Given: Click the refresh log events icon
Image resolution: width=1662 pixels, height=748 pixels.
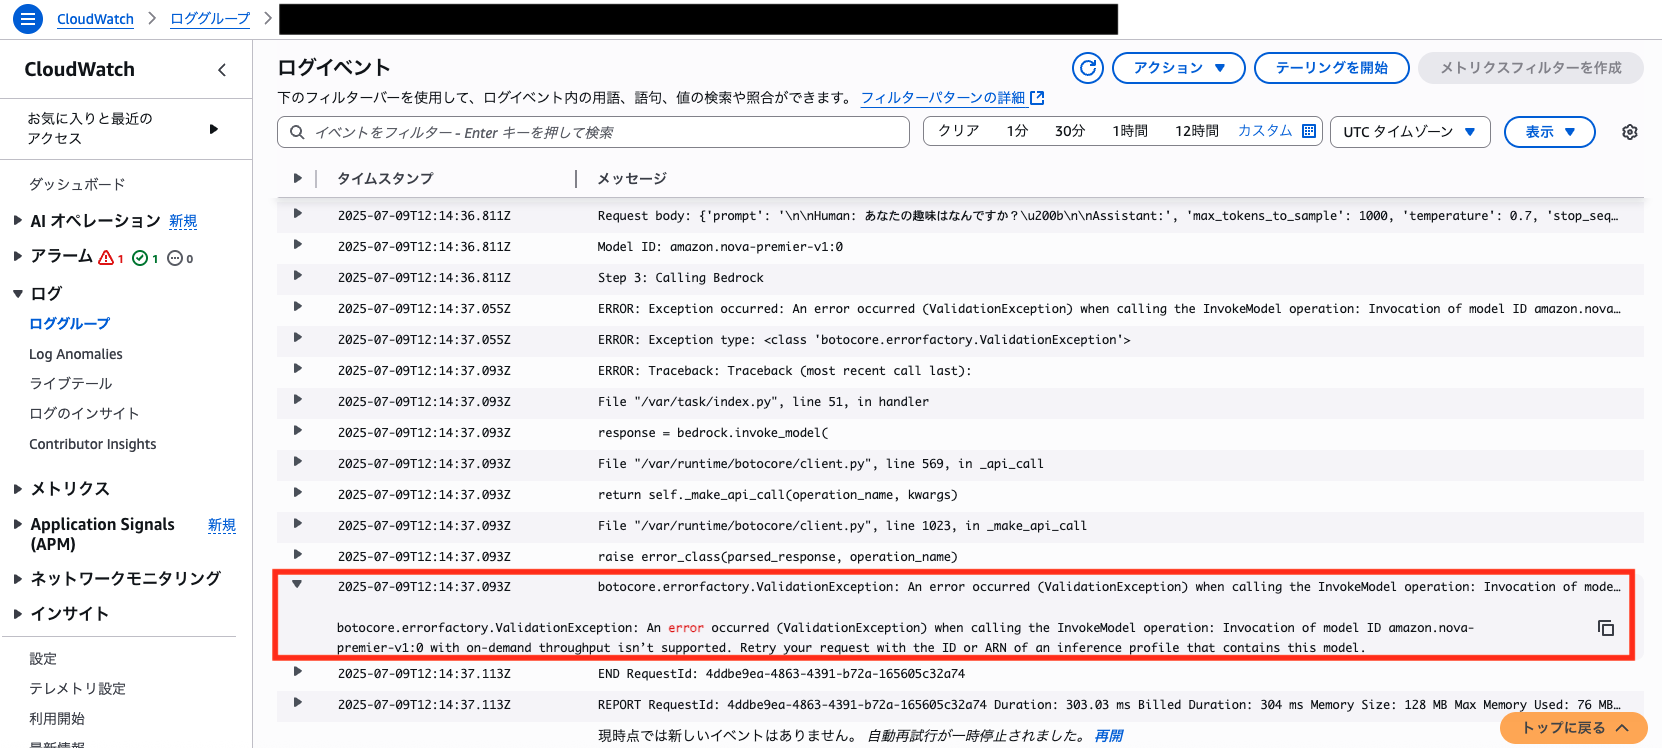Looking at the screenshot, I should pos(1087,68).
